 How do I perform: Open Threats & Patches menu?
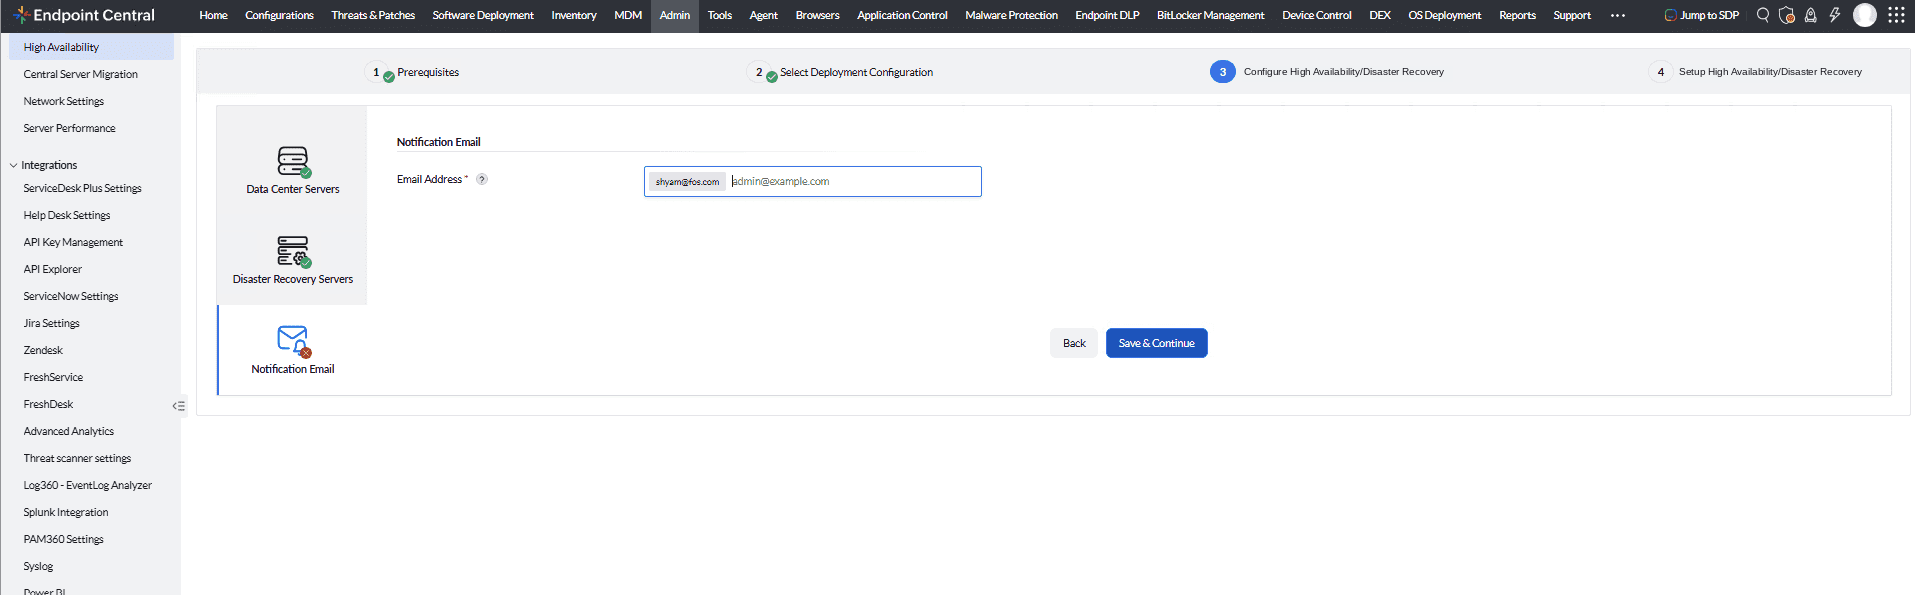373,15
